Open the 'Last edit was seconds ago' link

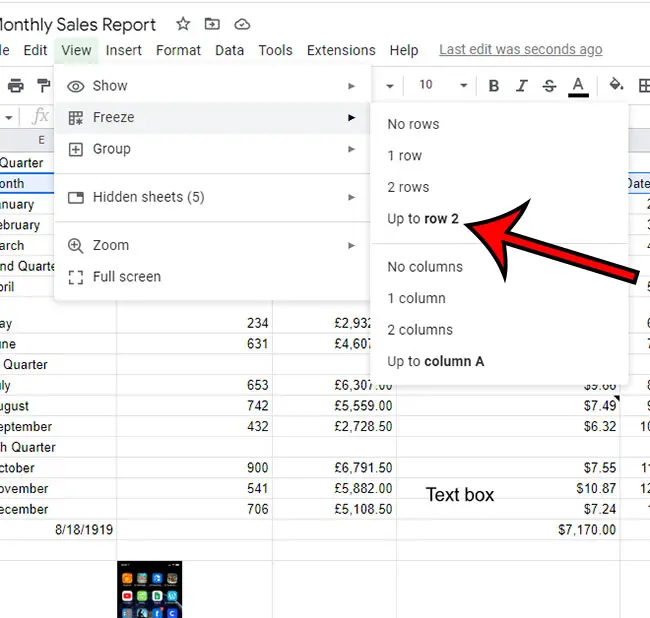(520, 50)
